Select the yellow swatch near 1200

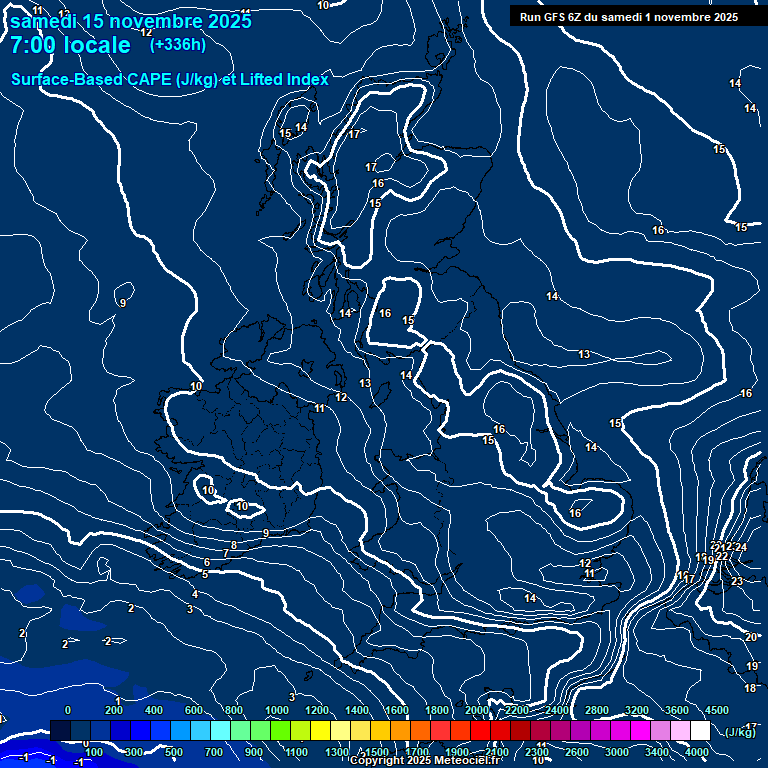click(320, 731)
